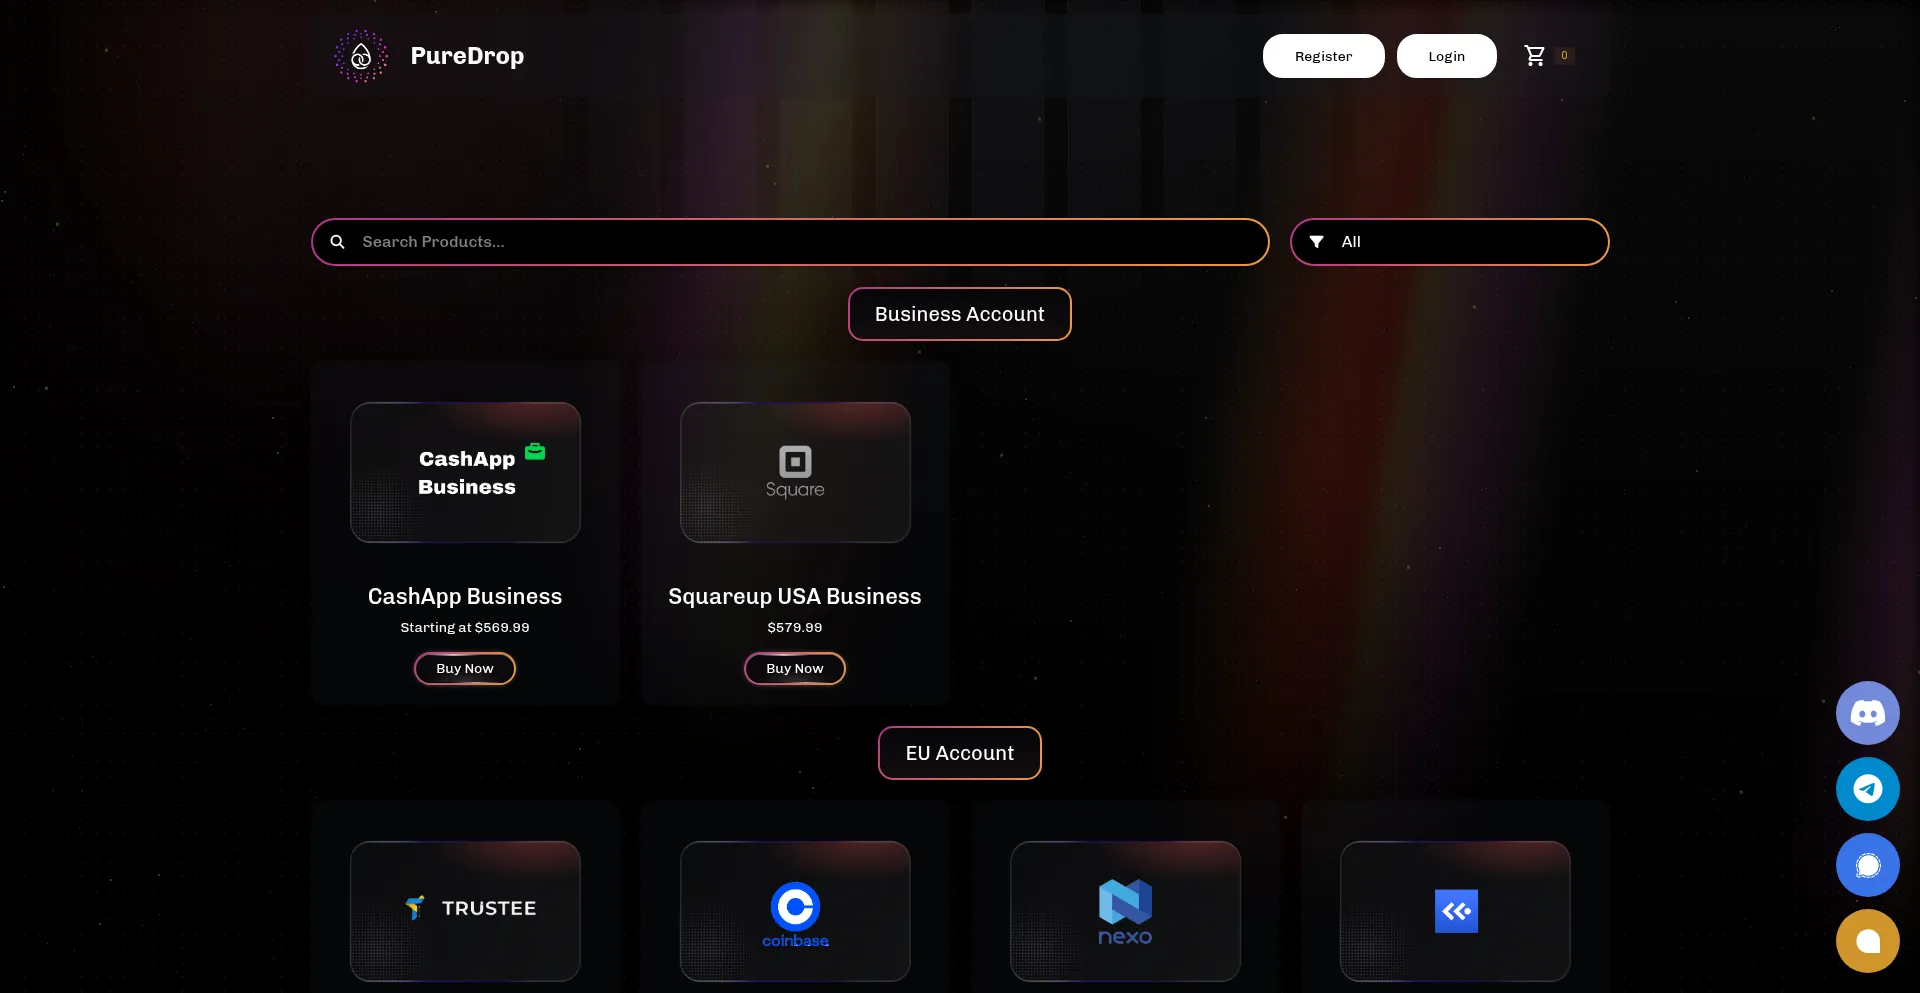Viewport: 1920px width, 993px height.
Task: Click the cart item count badge
Action: pyautogui.click(x=1564, y=56)
